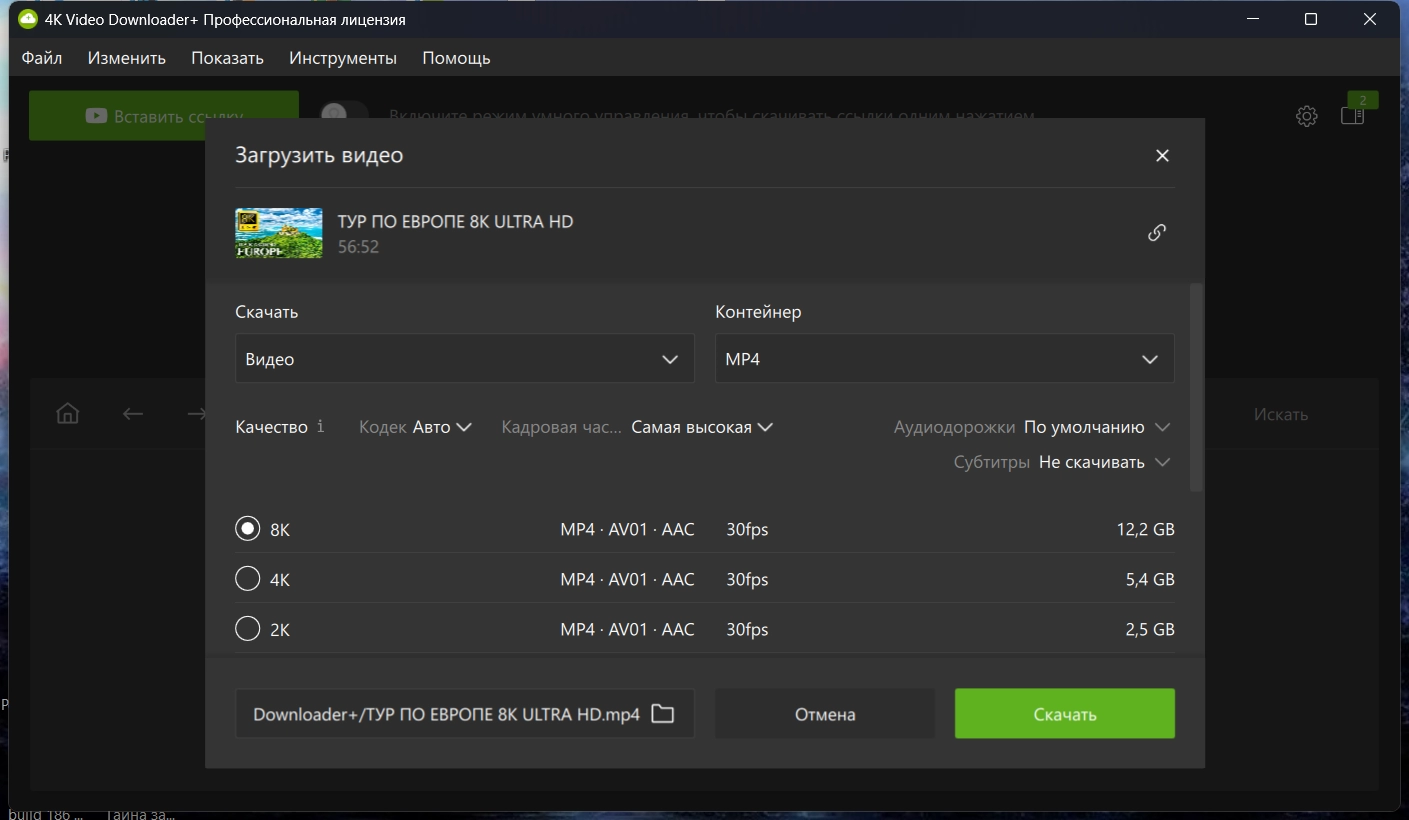1409x820 pixels.
Task: Close the Загрузить видео dialog
Action: (x=1162, y=155)
